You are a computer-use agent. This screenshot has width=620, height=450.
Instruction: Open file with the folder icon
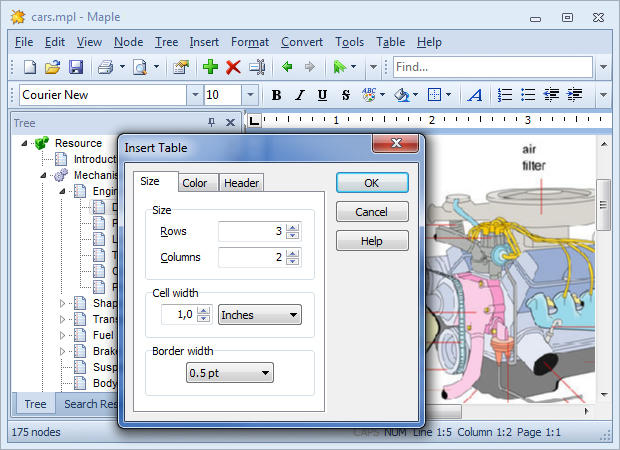53,67
